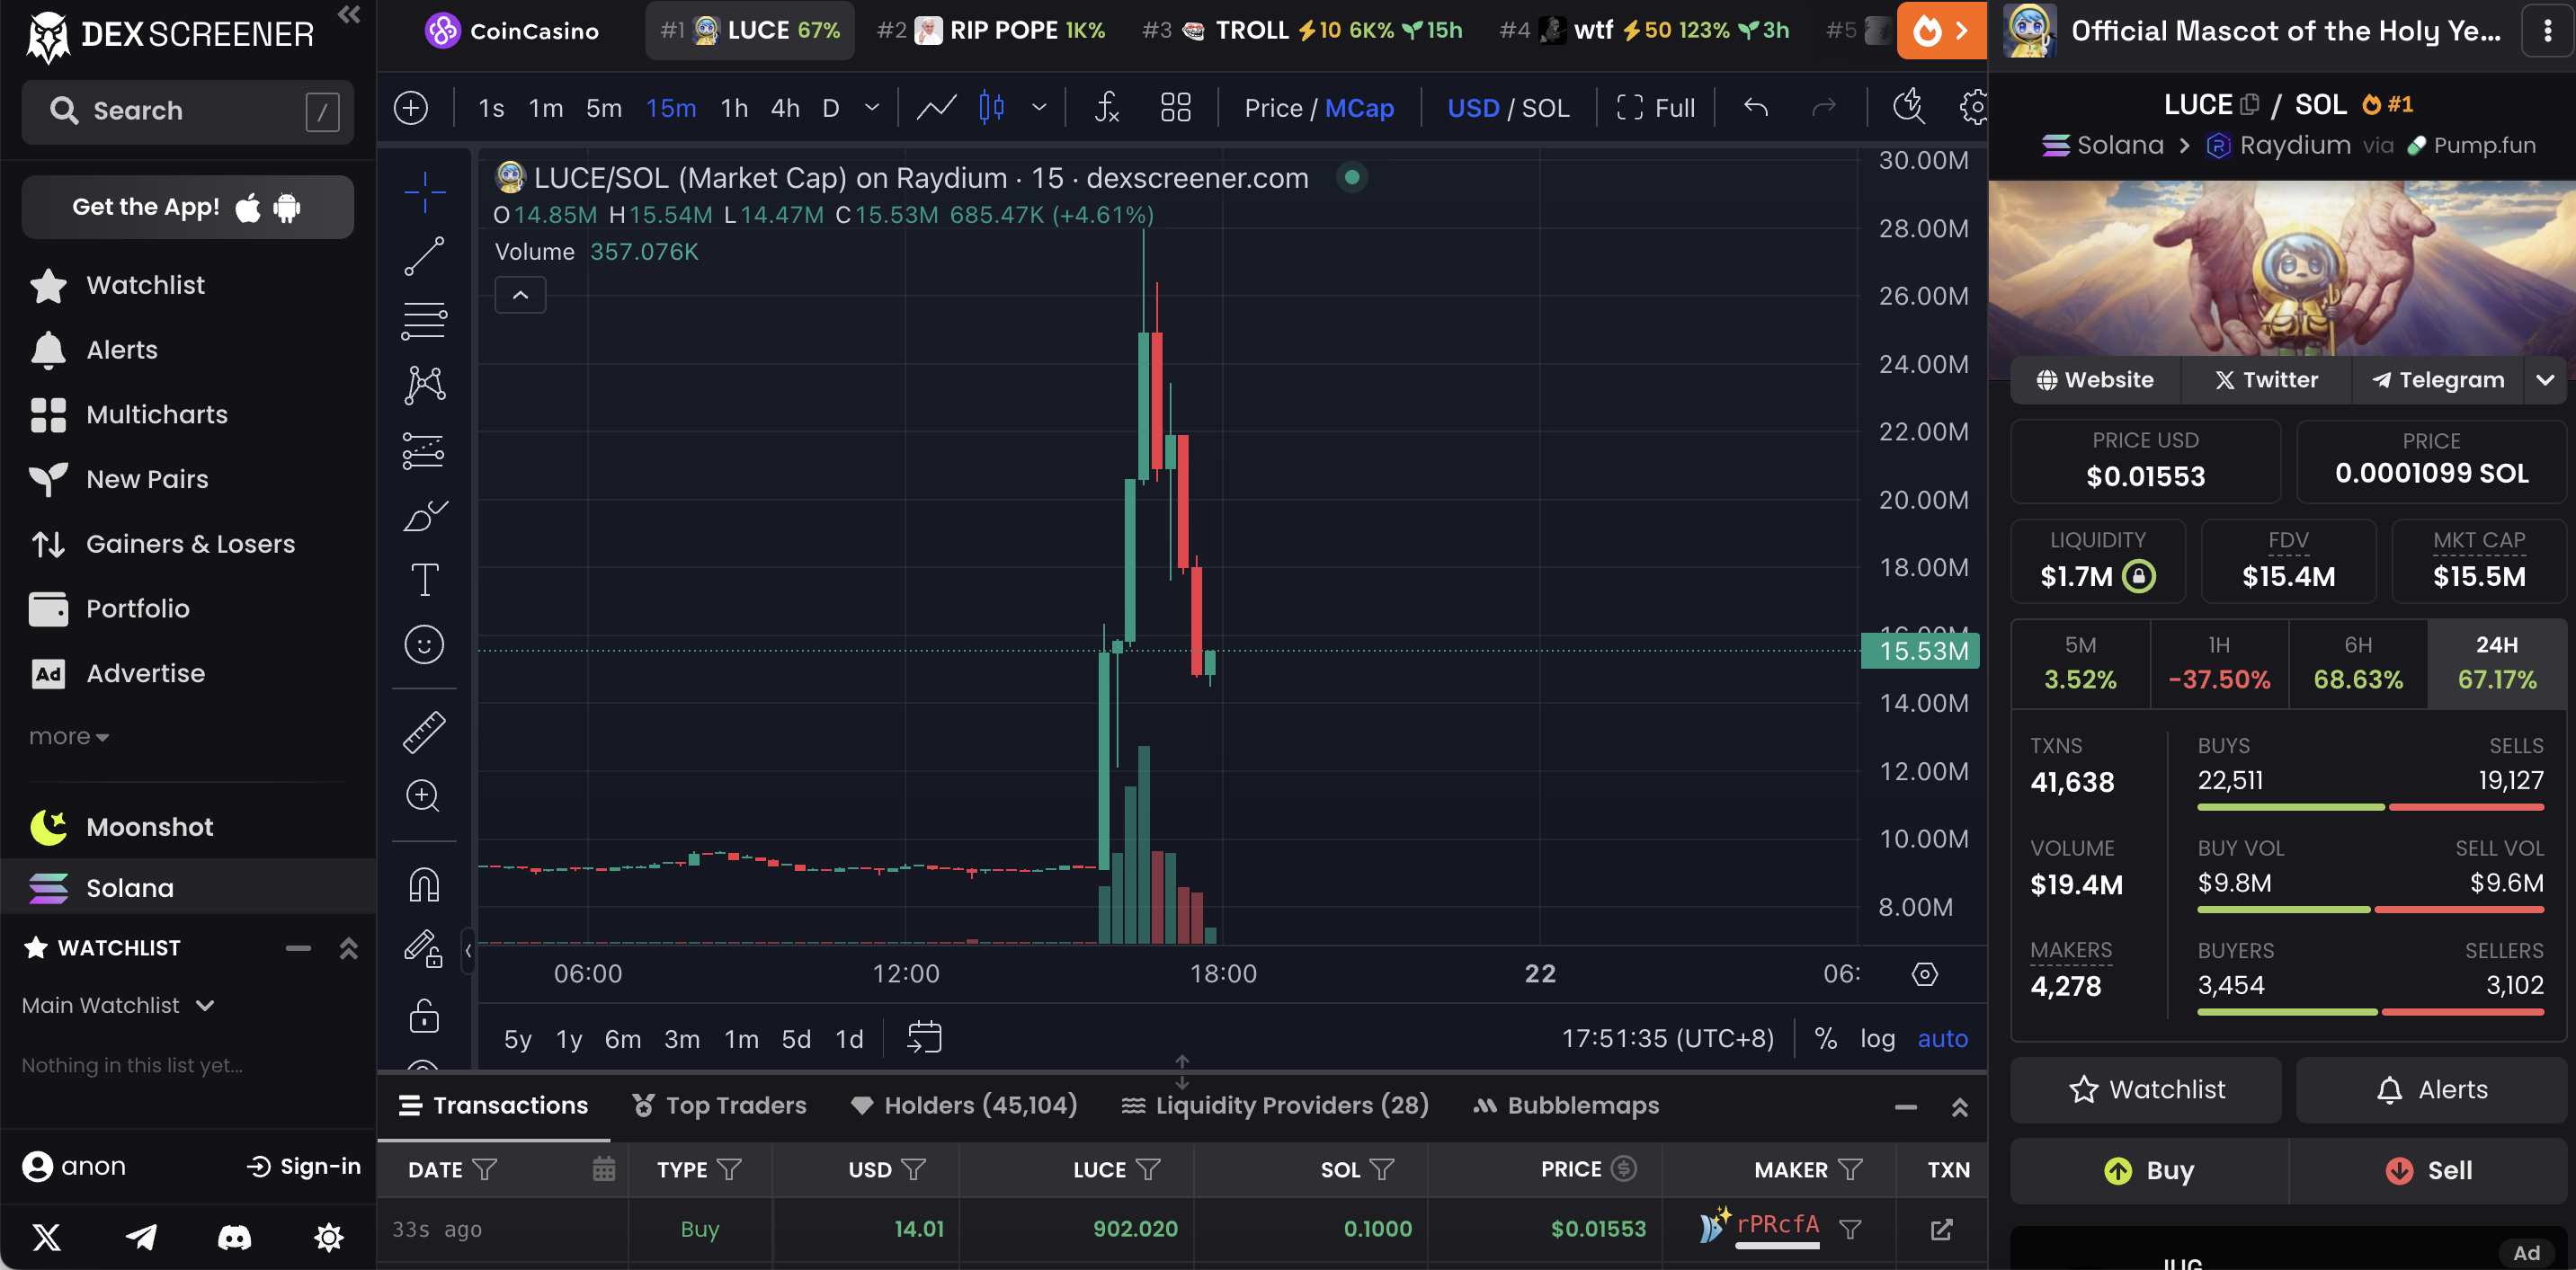Collapse the chart legend arrow
The image size is (2576, 1270).
(x=520, y=295)
